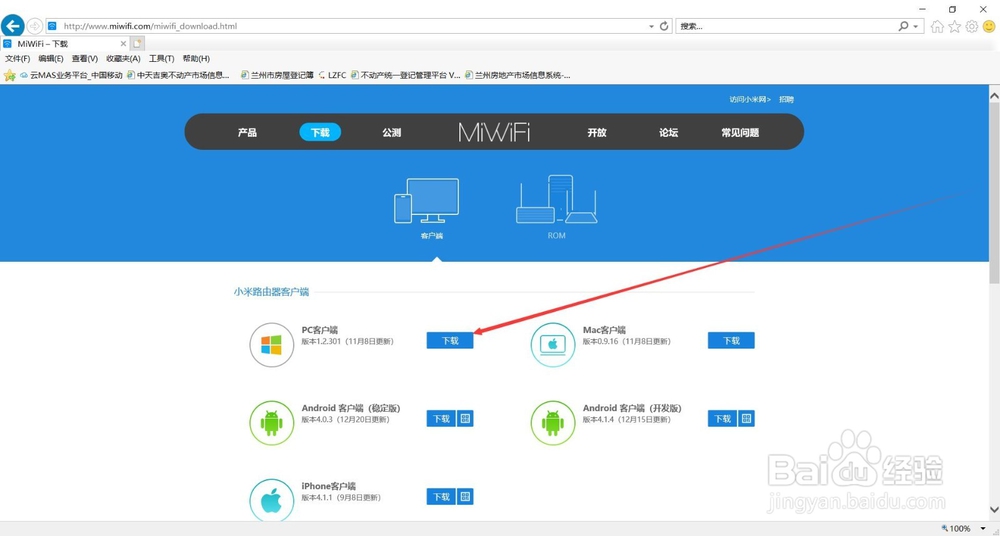Click the add-to-favorites-bar star icon

click(x=10, y=75)
